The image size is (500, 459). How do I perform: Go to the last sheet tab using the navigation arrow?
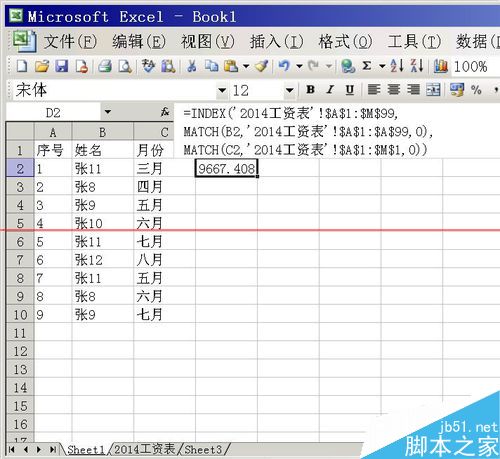point(53,450)
